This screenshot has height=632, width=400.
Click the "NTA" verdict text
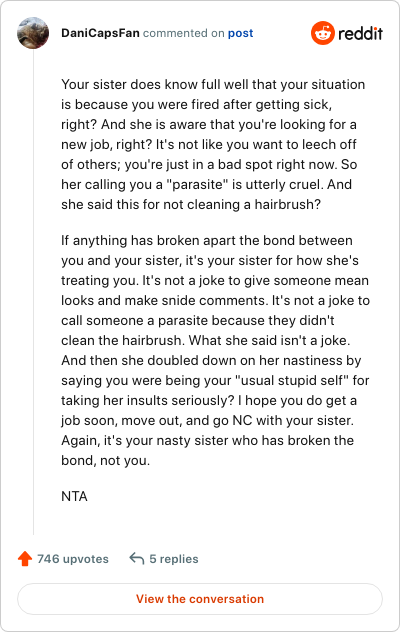point(74,496)
